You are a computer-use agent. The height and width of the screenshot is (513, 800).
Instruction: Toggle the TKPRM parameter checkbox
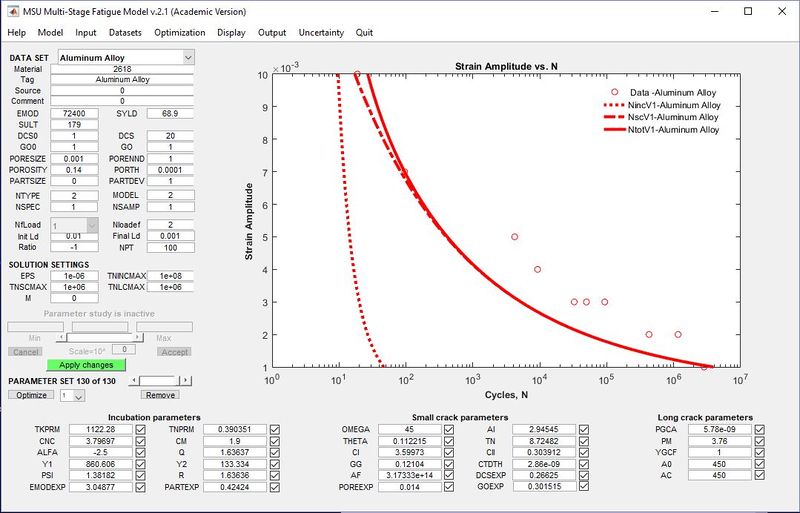click(x=140, y=429)
